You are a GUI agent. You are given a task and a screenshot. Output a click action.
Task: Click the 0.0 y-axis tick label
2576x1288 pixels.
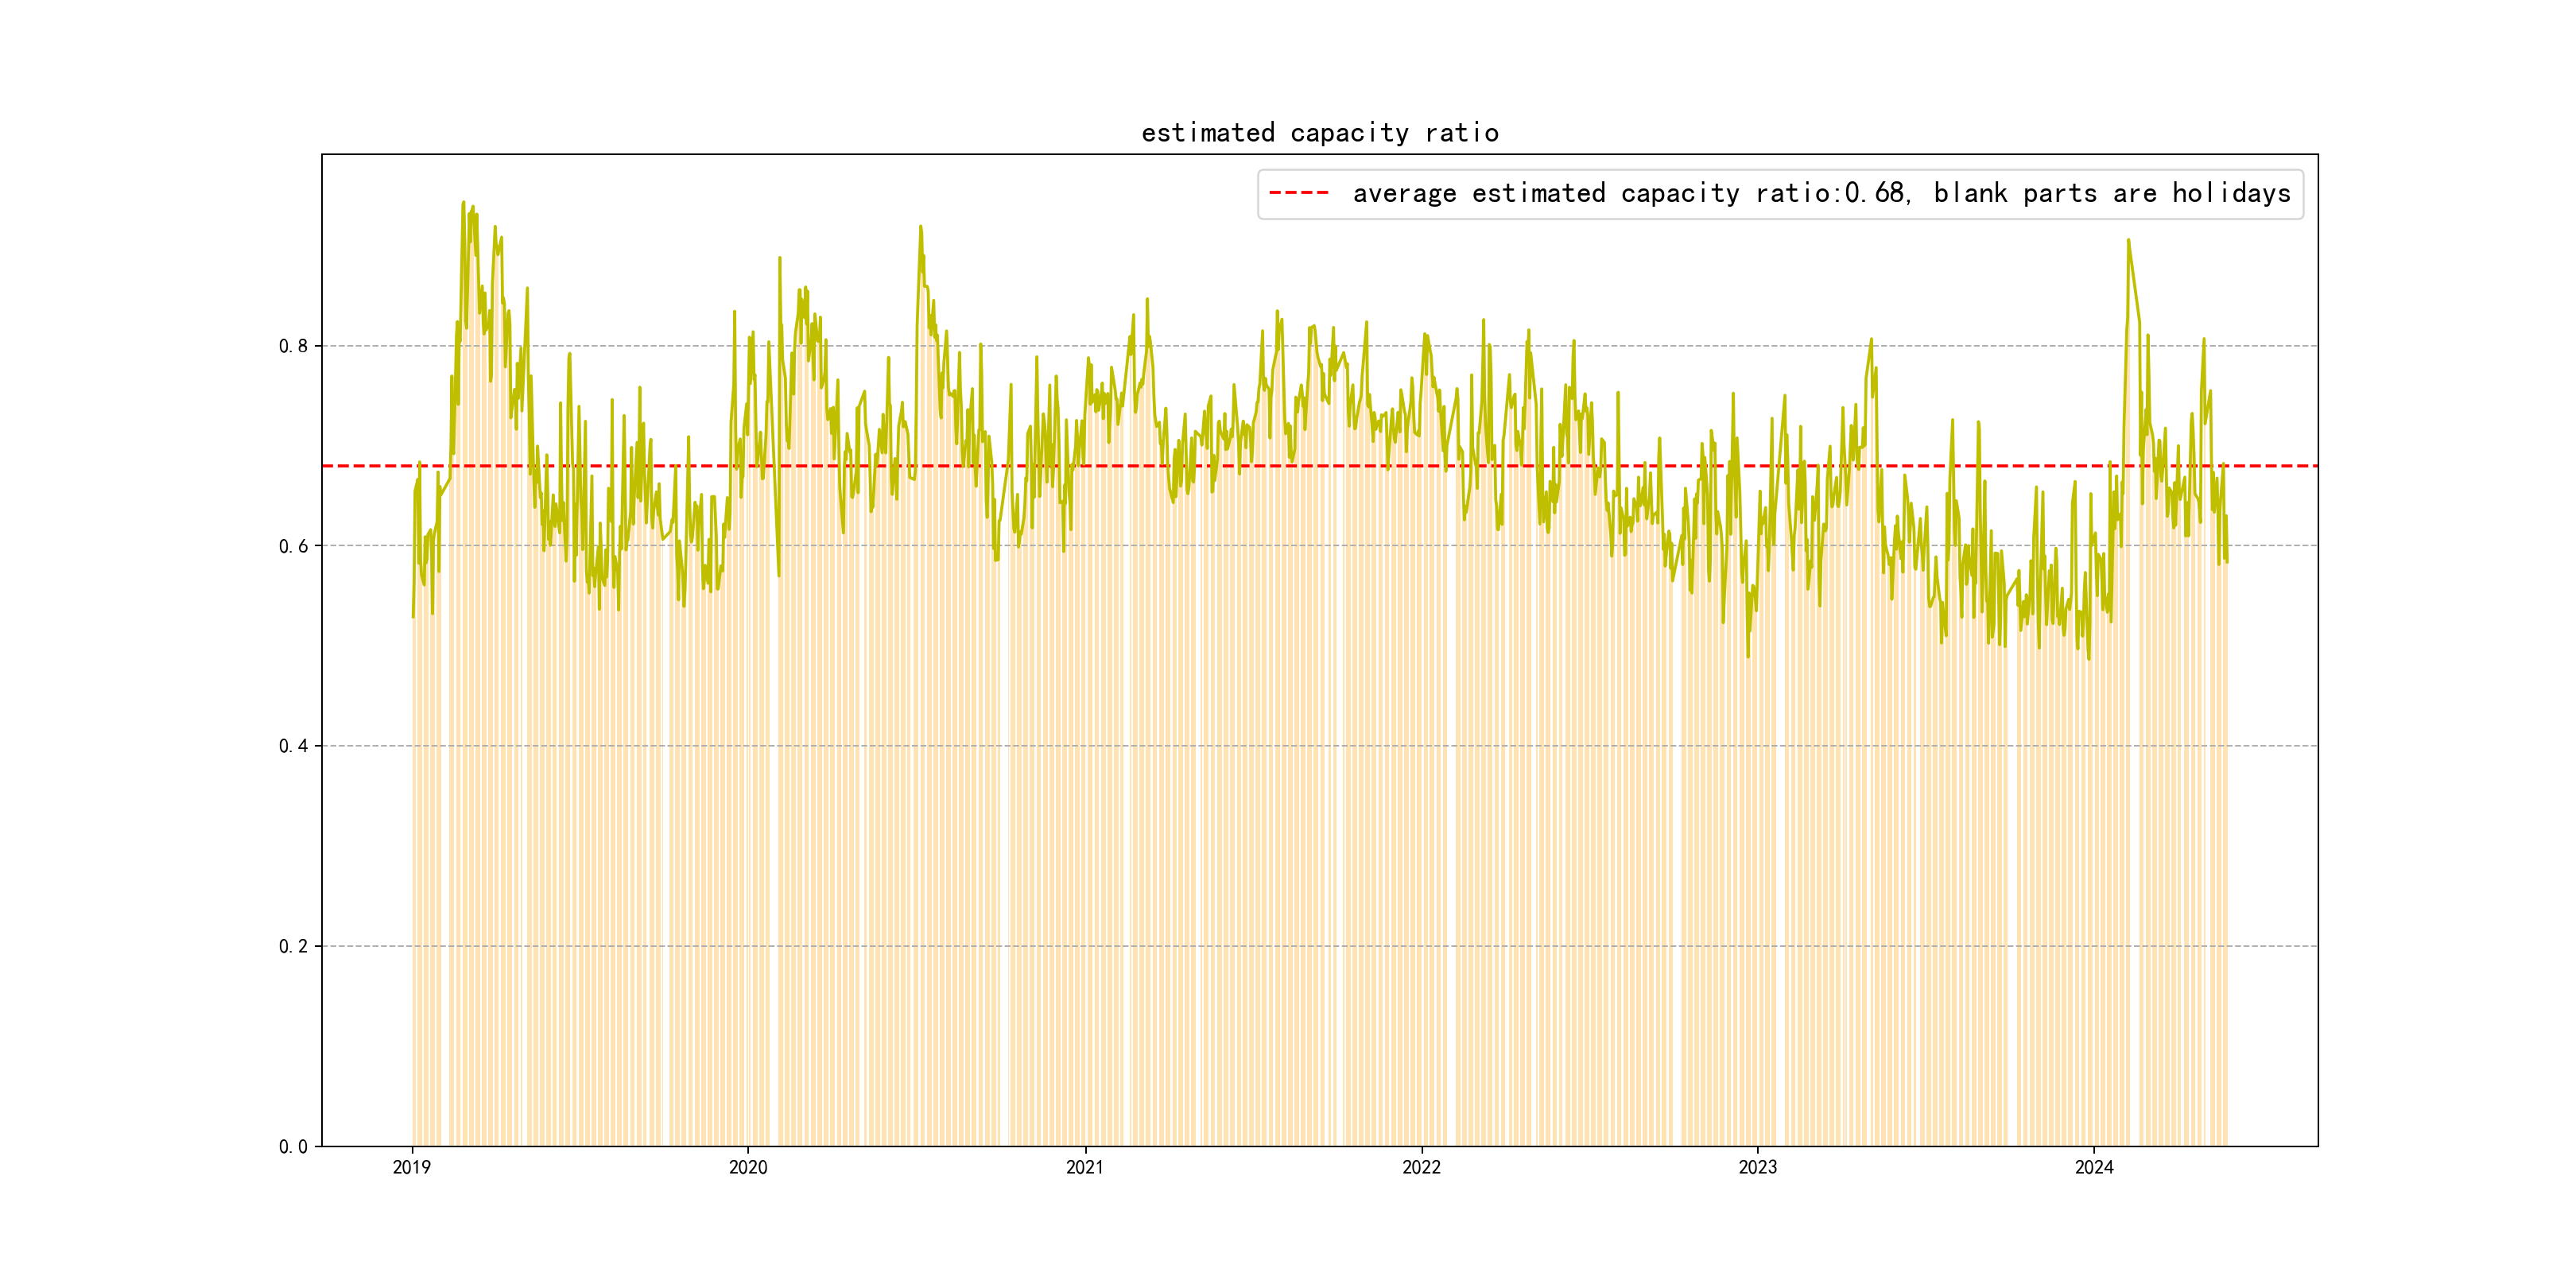pos(293,1147)
